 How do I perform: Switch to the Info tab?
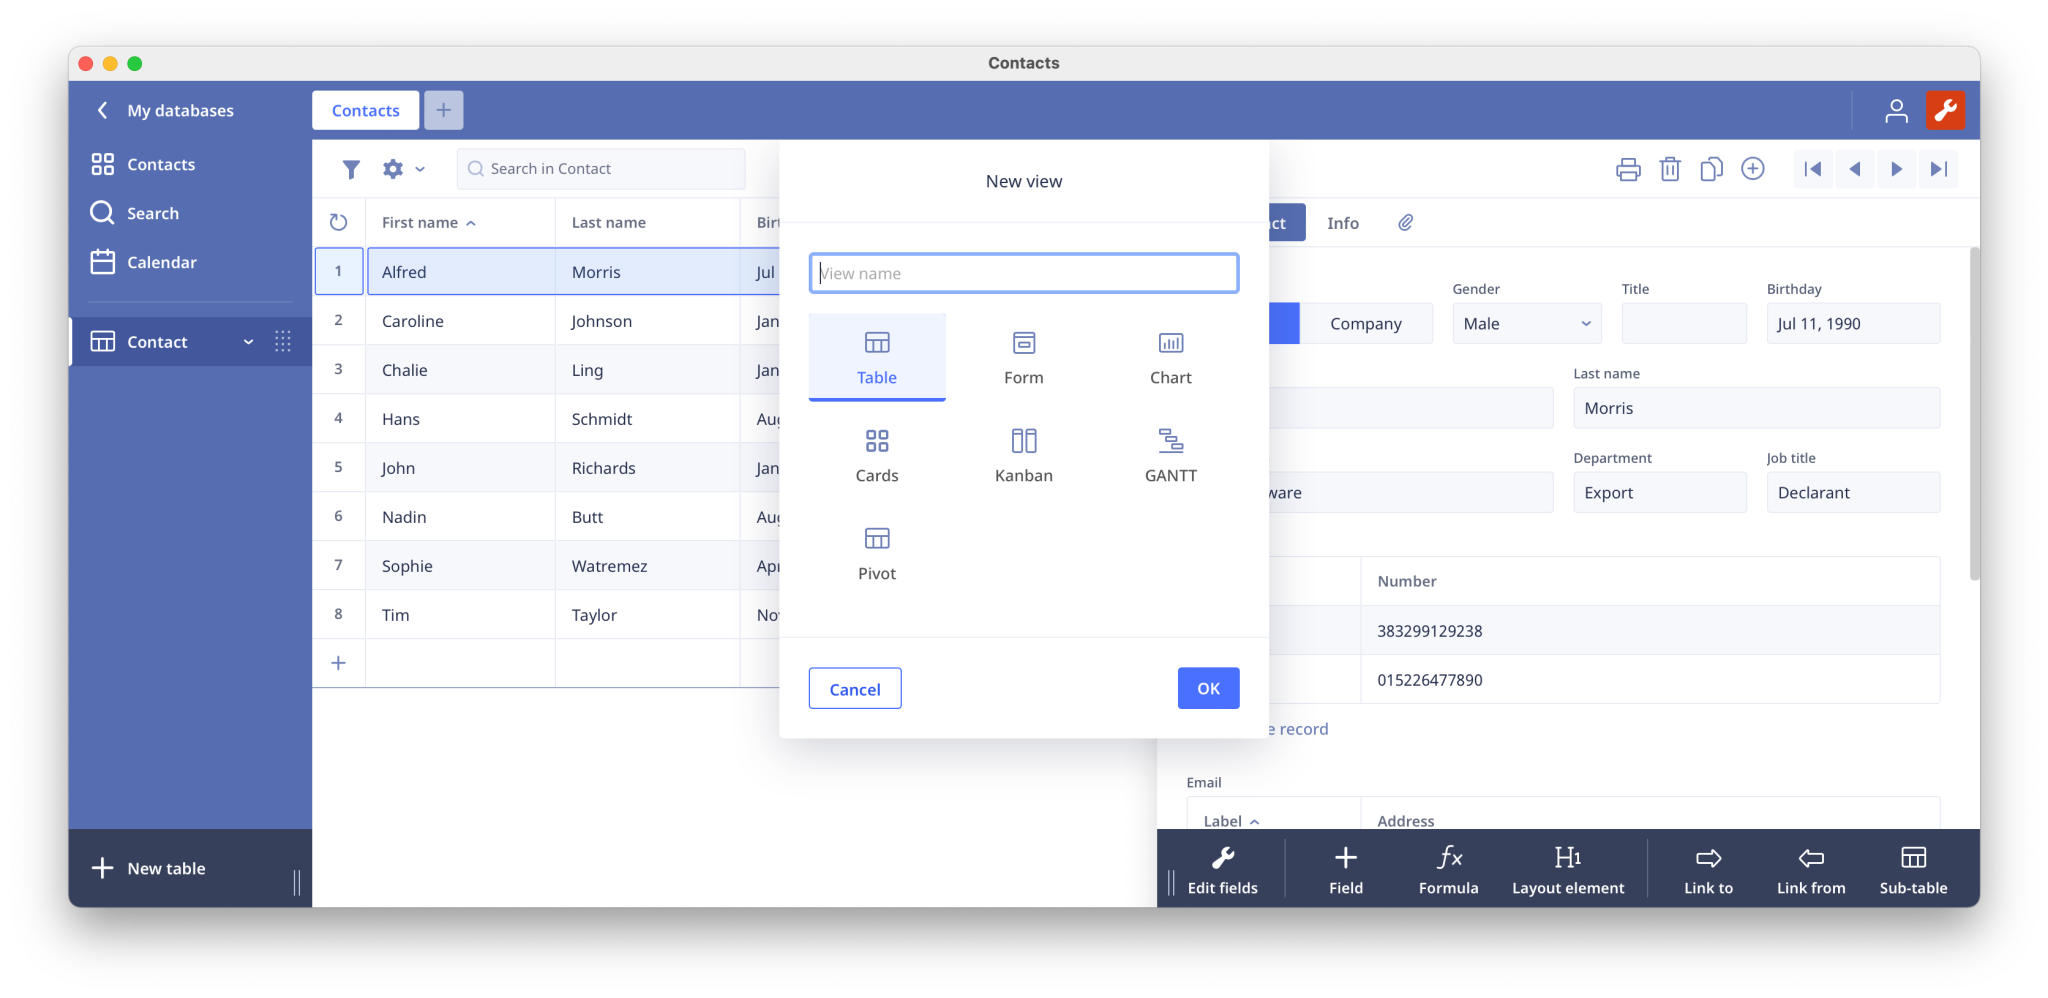[x=1344, y=222]
